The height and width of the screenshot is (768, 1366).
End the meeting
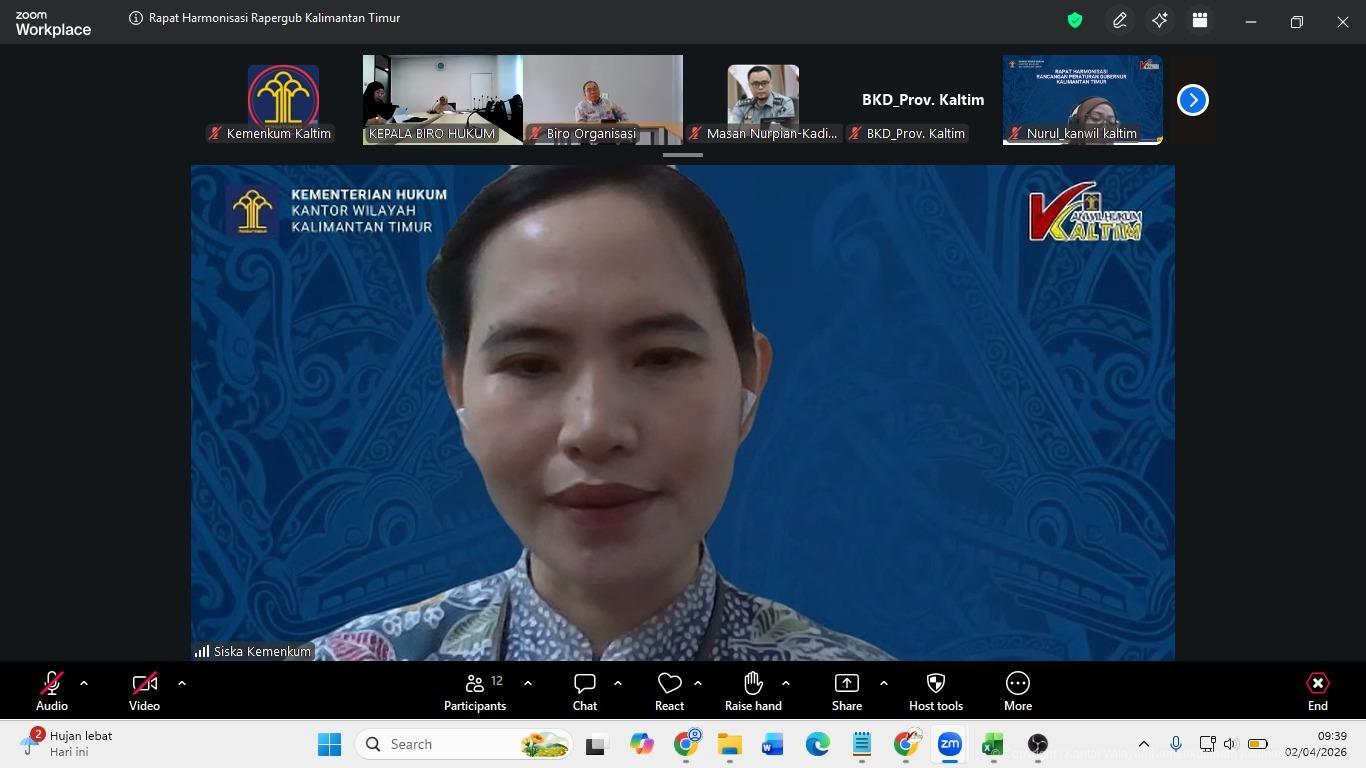[x=1317, y=691]
